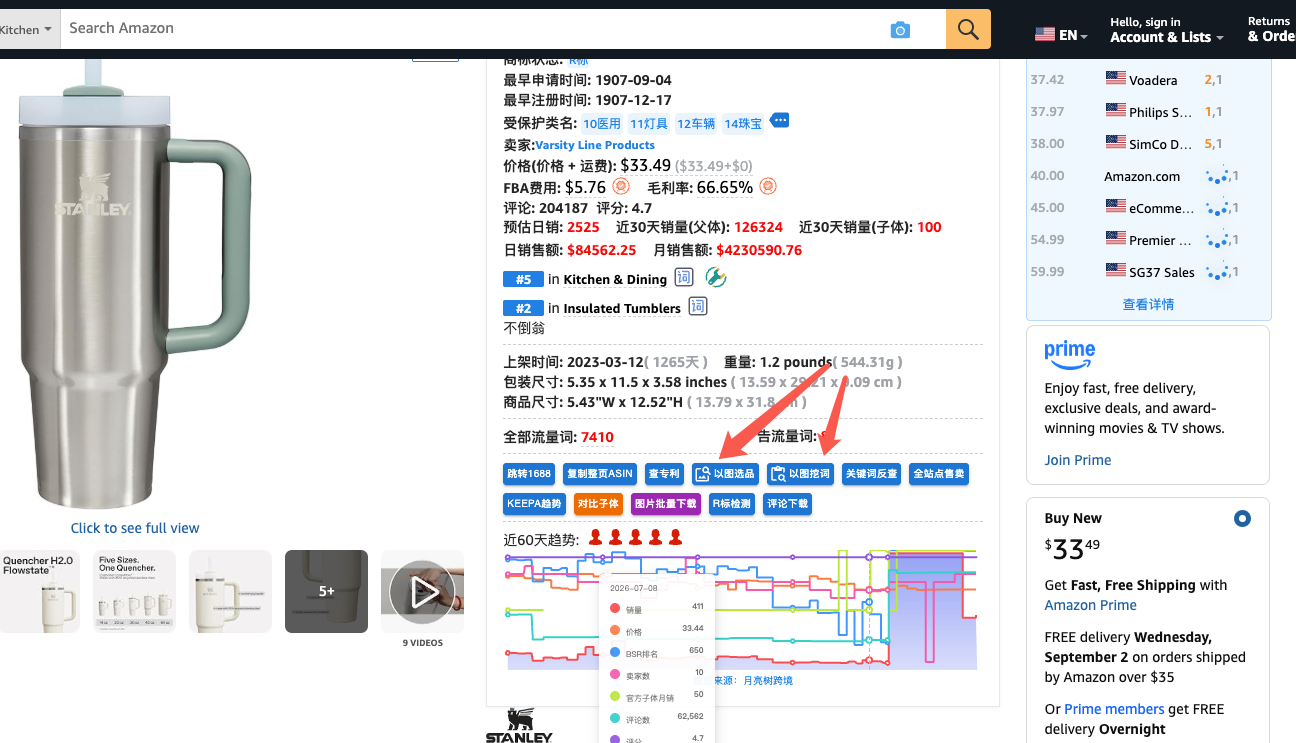The image size is (1296, 743).
Task: Click the purple 图片批量下载 button
Action: (666, 504)
